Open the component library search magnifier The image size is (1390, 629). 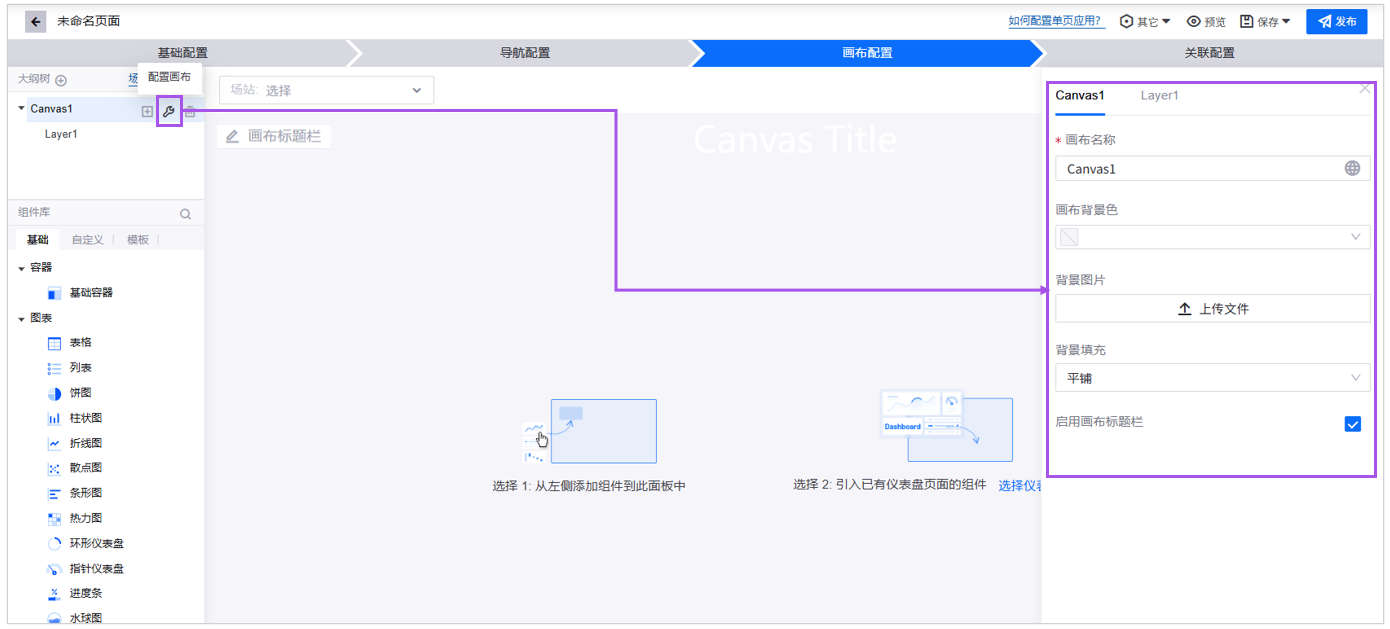tap(186, 213)
